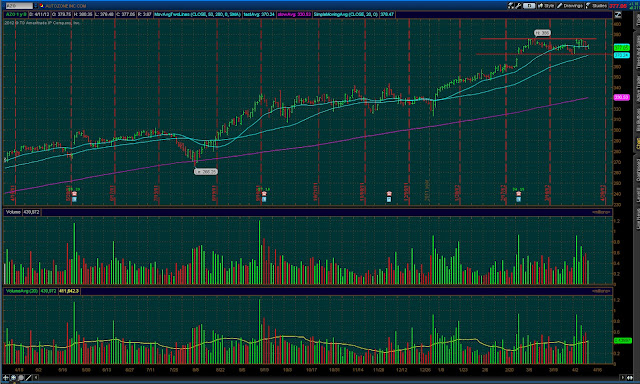The width and height of the screenshot is (640, 384).
Task: Collapse bottom toolbar with left arrow
Action: (x=36, y=378)
